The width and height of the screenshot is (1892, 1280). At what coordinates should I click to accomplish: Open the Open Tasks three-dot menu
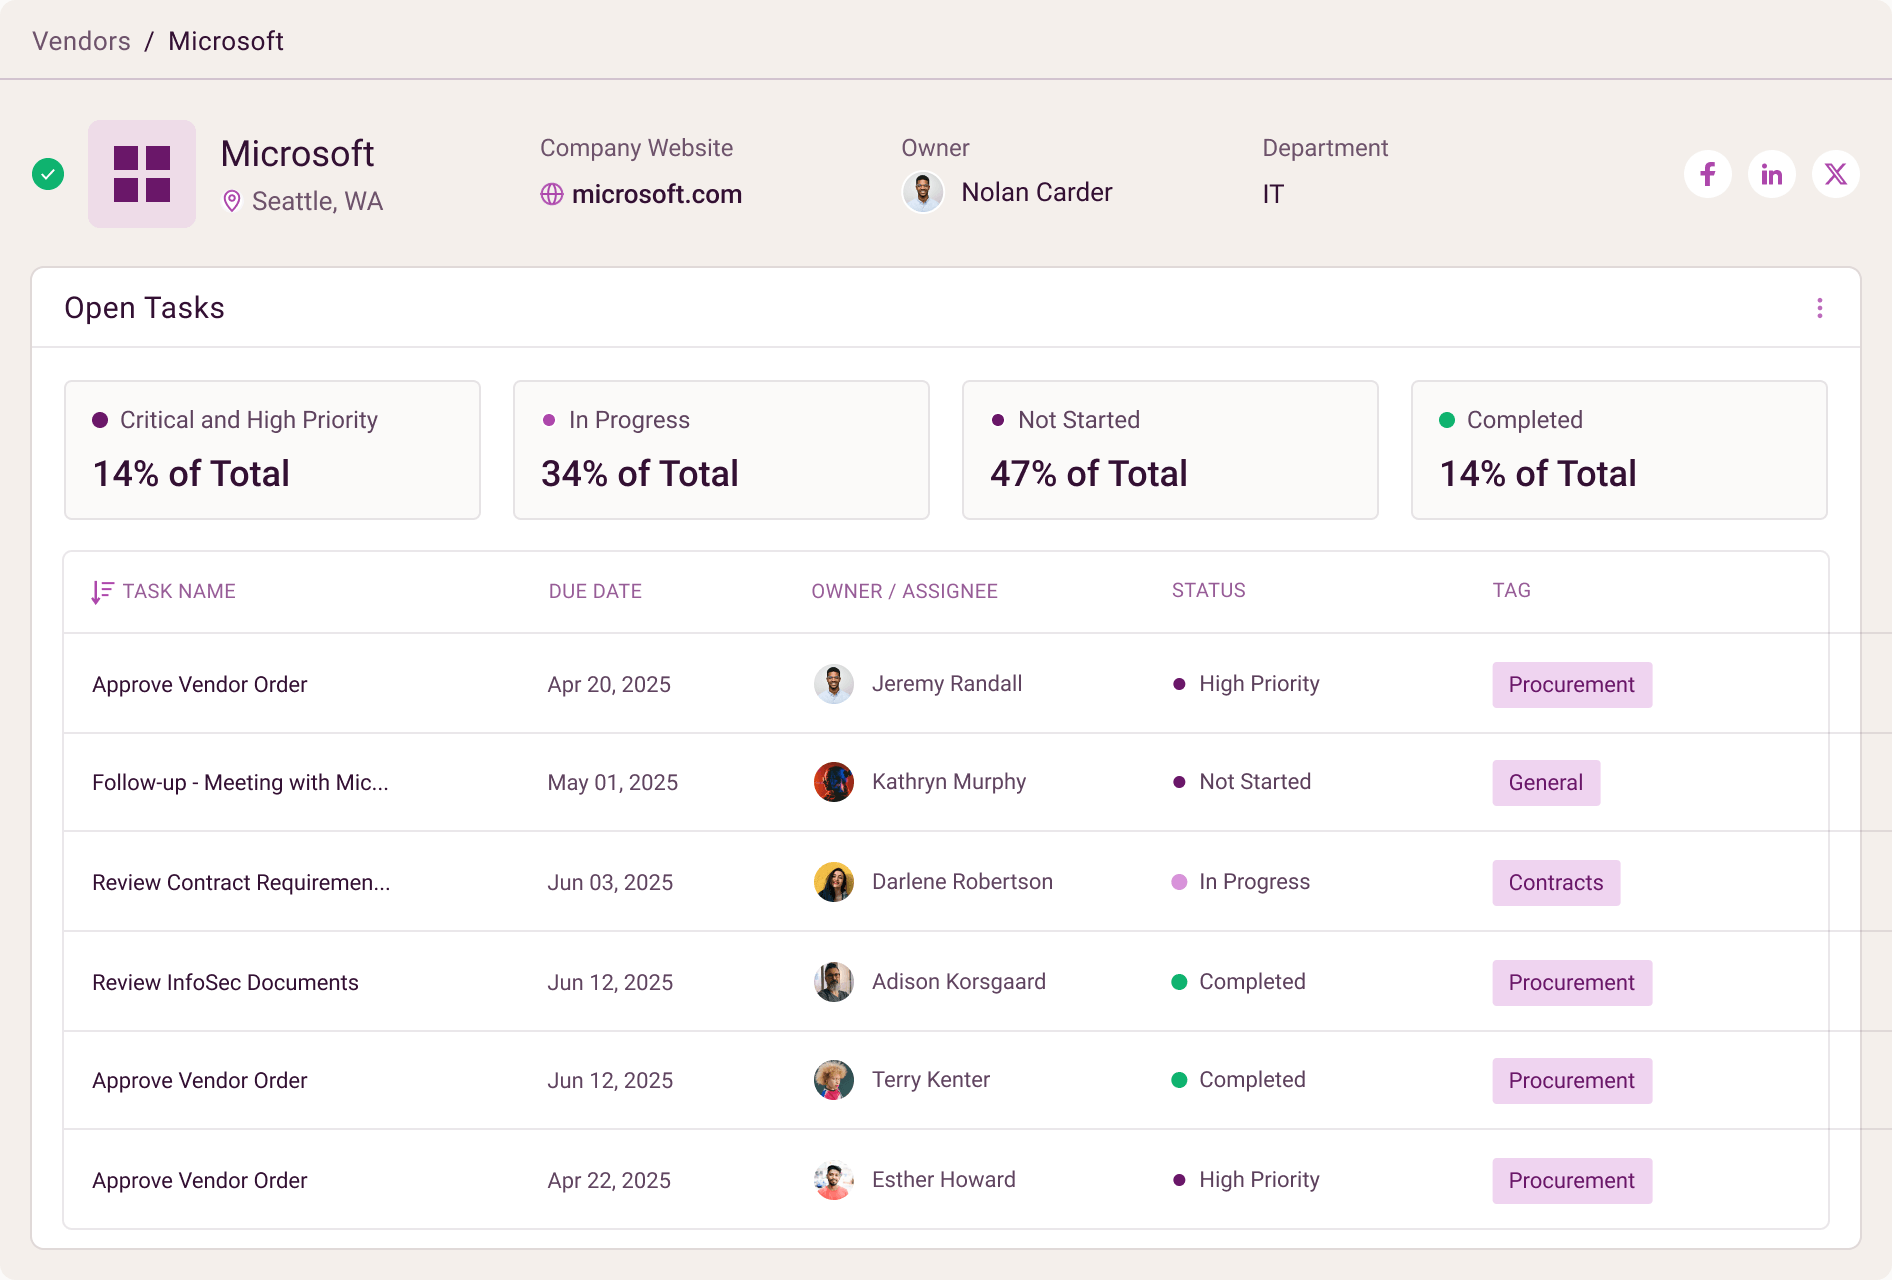tap(1820, 308)
